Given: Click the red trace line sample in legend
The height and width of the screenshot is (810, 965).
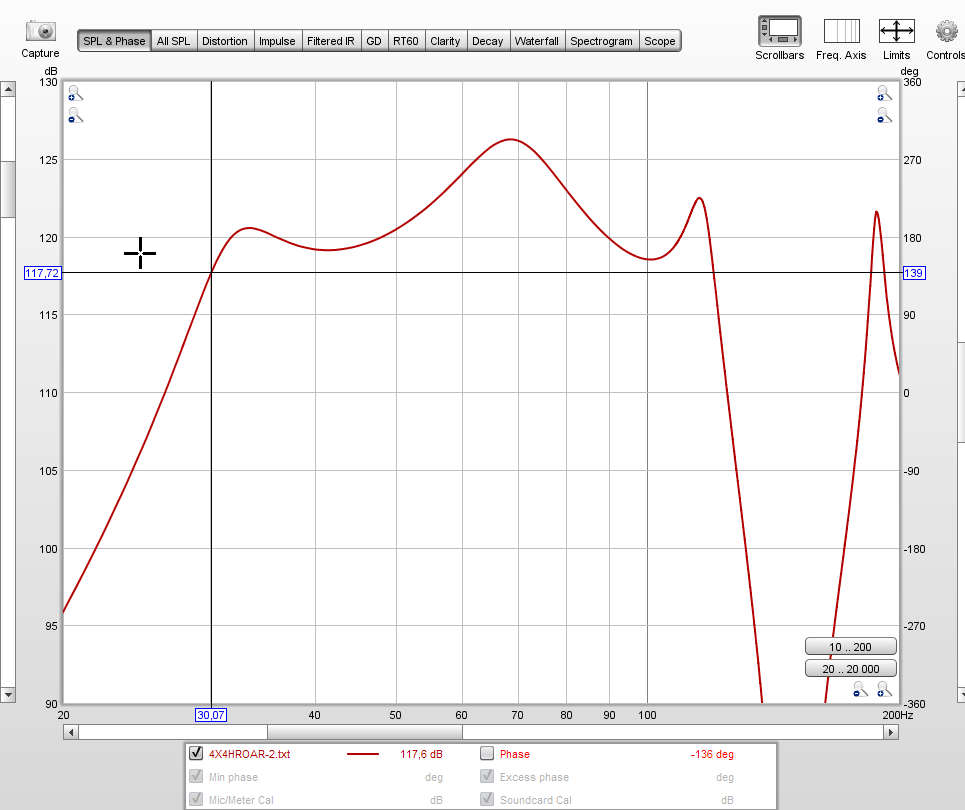Looking at the screenshot, I should pos(362,754).
